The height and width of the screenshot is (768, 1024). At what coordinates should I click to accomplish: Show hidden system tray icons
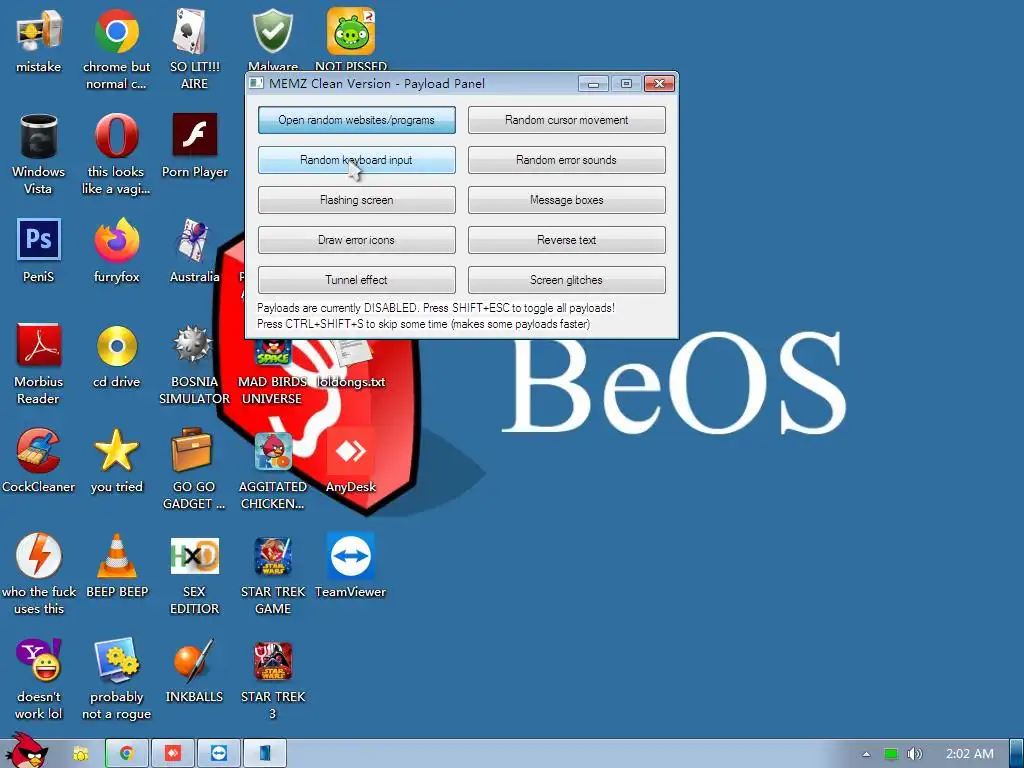pyautogui.click(x=866, y=754)
